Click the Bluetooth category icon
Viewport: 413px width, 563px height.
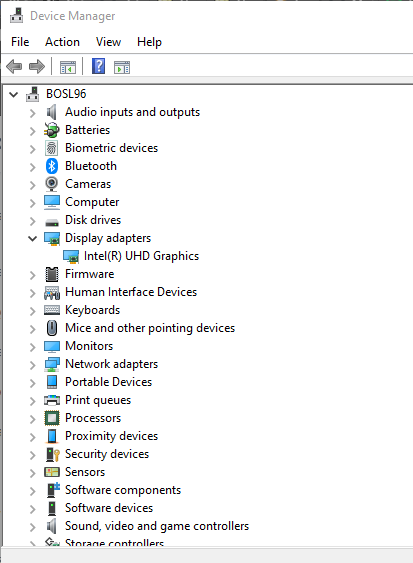(52, 166)
